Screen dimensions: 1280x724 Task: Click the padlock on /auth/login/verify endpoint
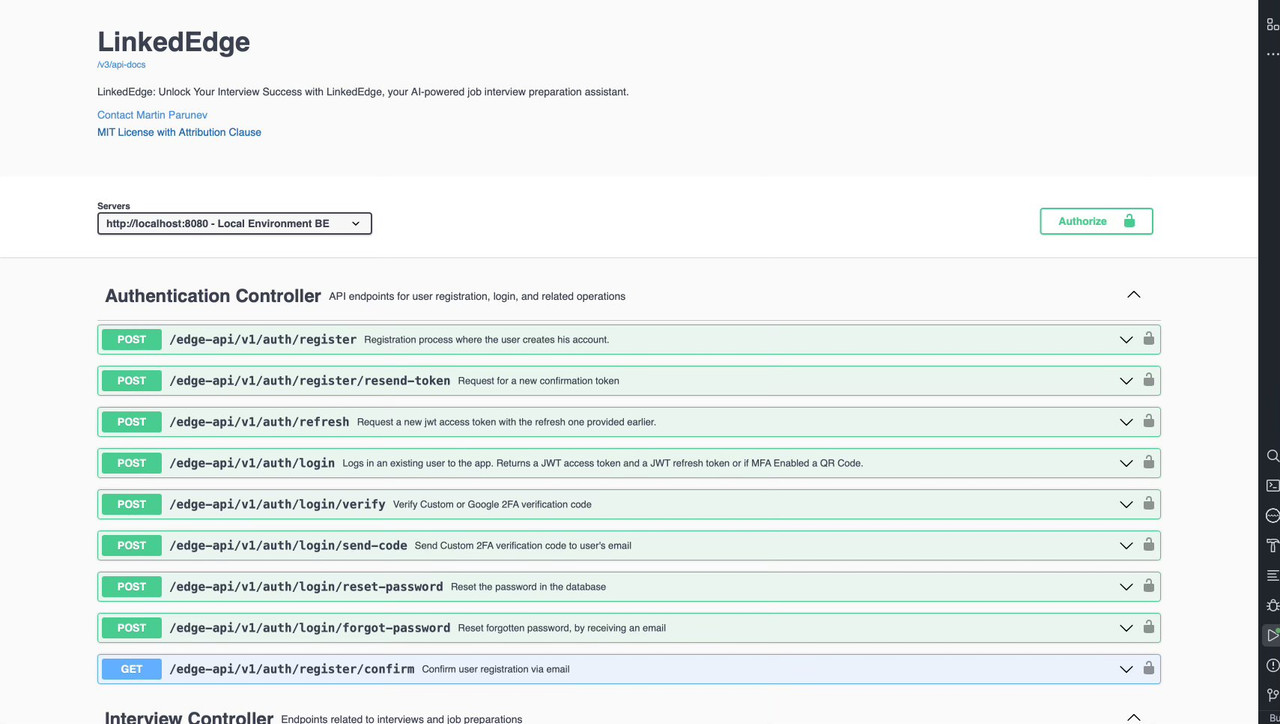click(x=1148, y=504)
